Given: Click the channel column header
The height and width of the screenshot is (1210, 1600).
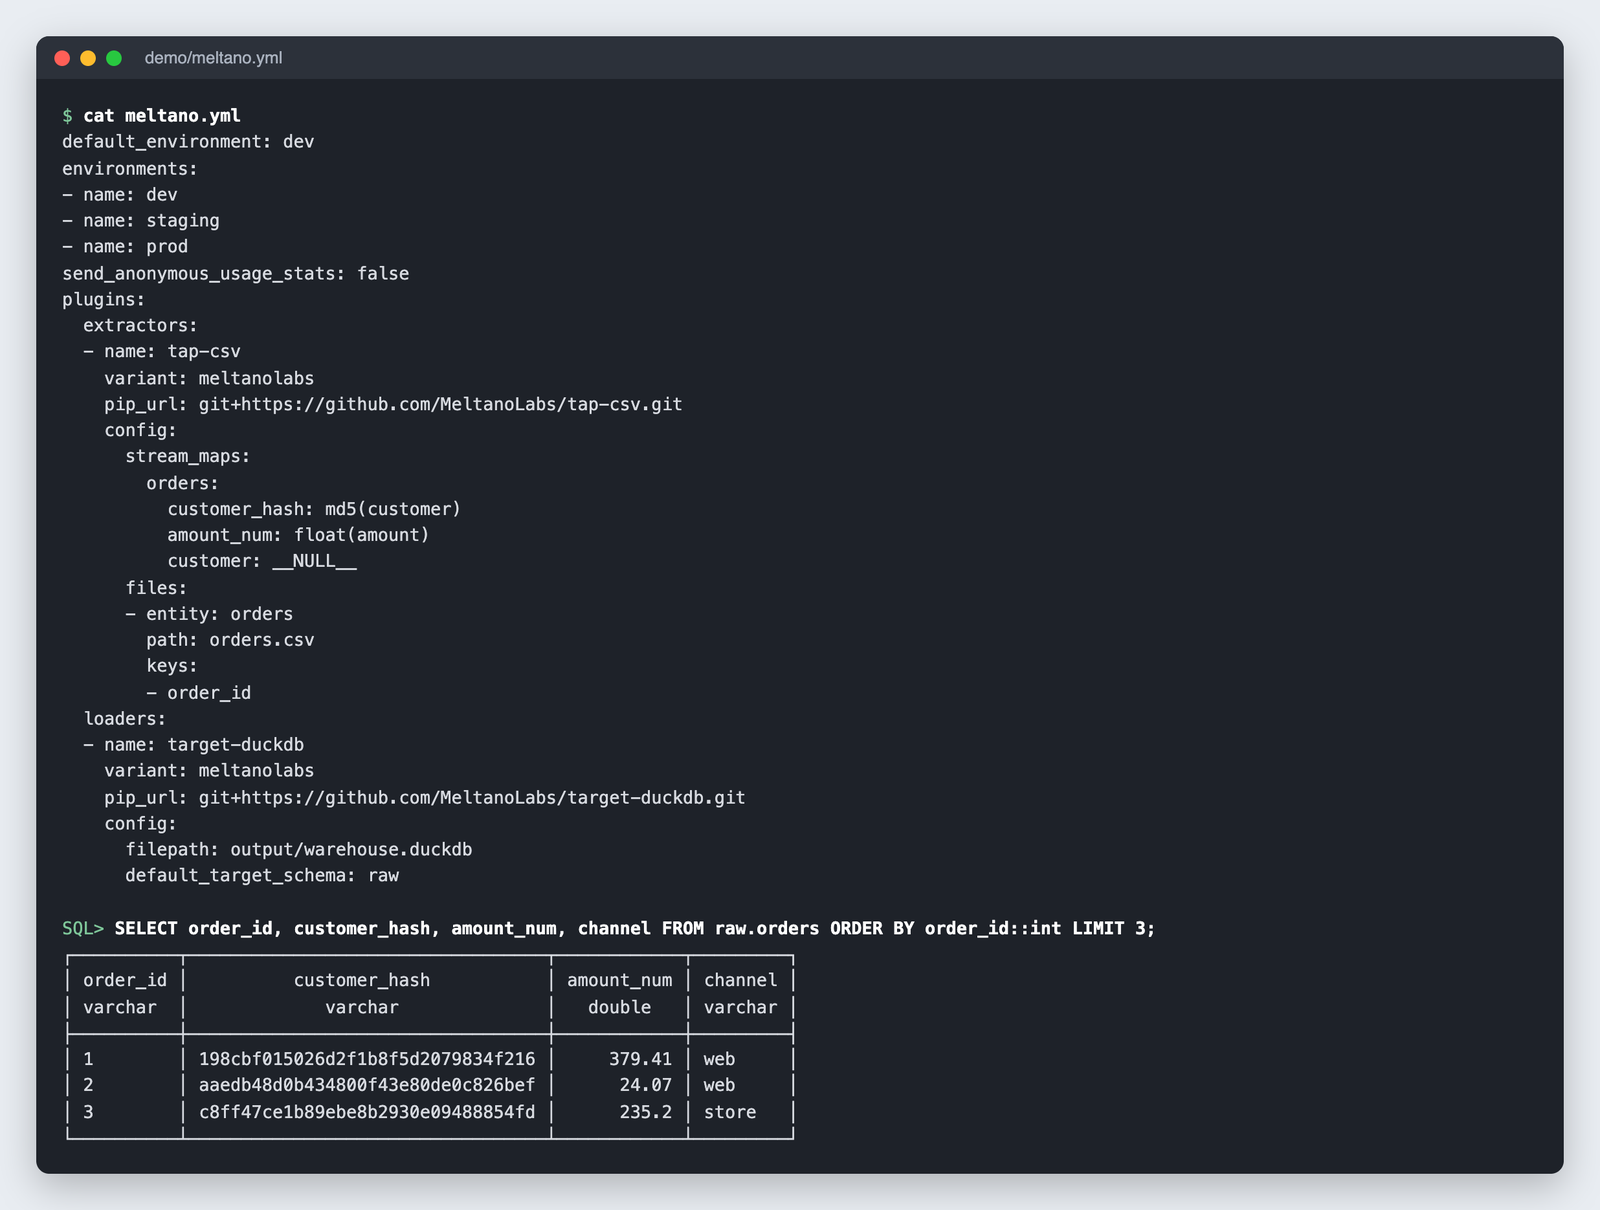Looking at the screenshot, I should coord(741,981).
